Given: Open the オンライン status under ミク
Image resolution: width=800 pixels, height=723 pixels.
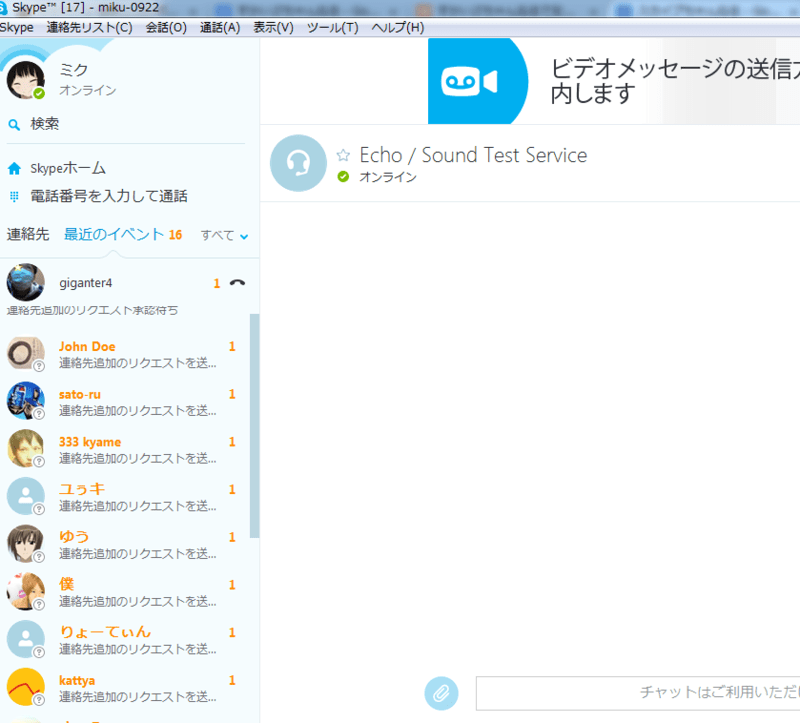Looking at the screenshot, I should tap(87, 91).
